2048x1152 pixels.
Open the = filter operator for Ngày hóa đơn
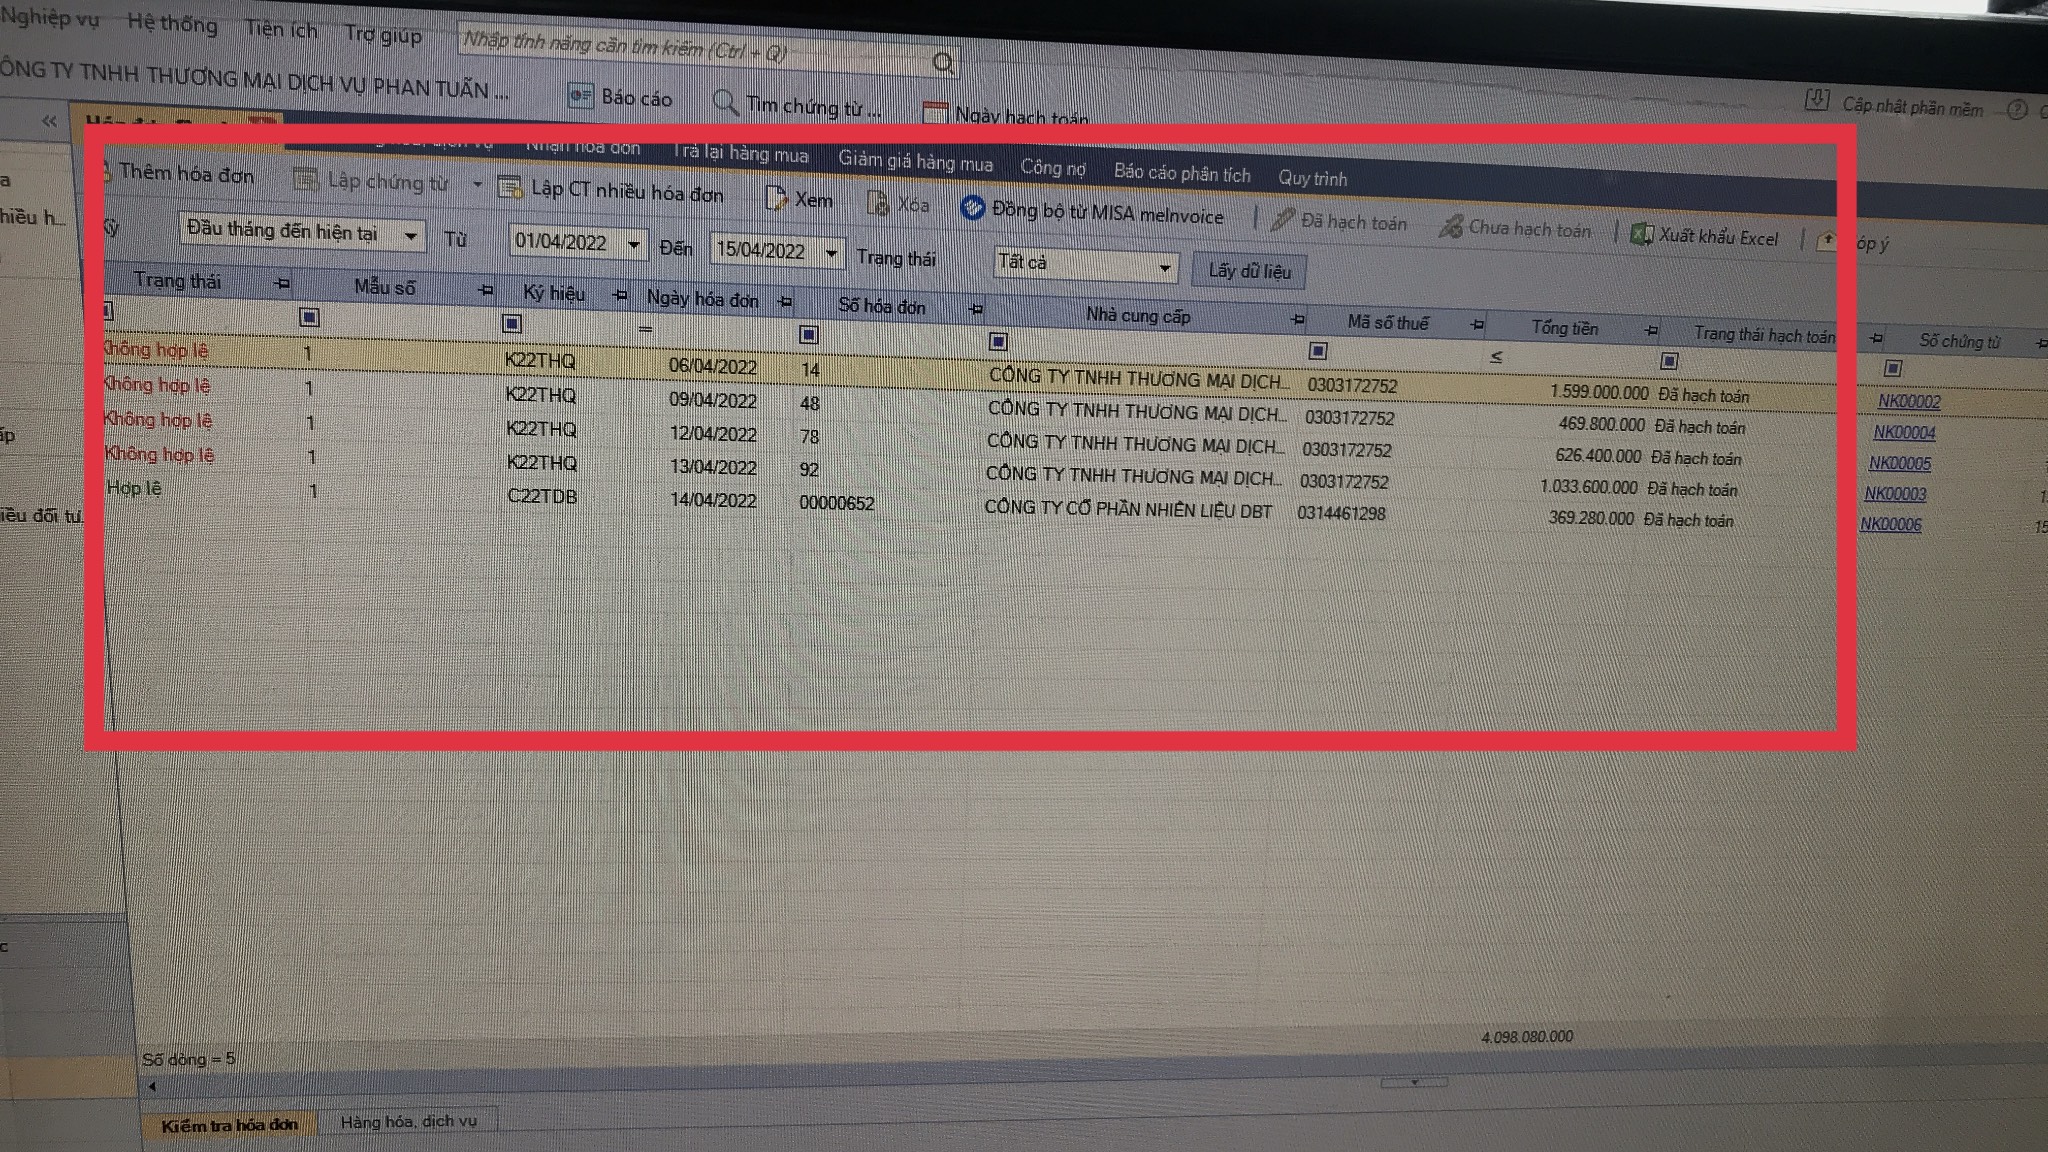point(646,328)
